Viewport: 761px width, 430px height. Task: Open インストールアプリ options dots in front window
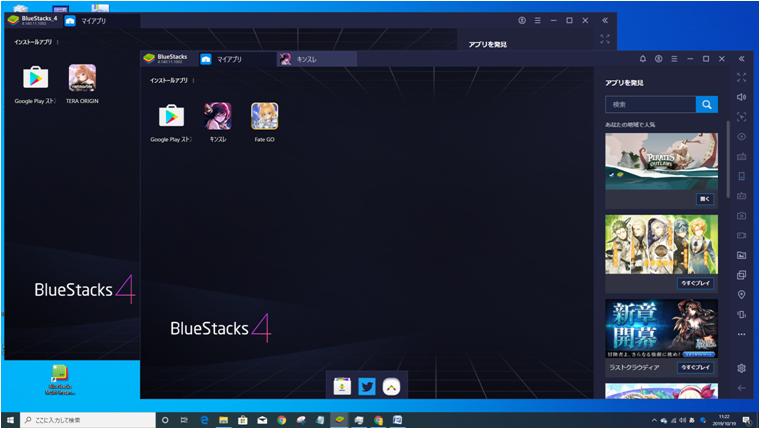pos(193,81)
